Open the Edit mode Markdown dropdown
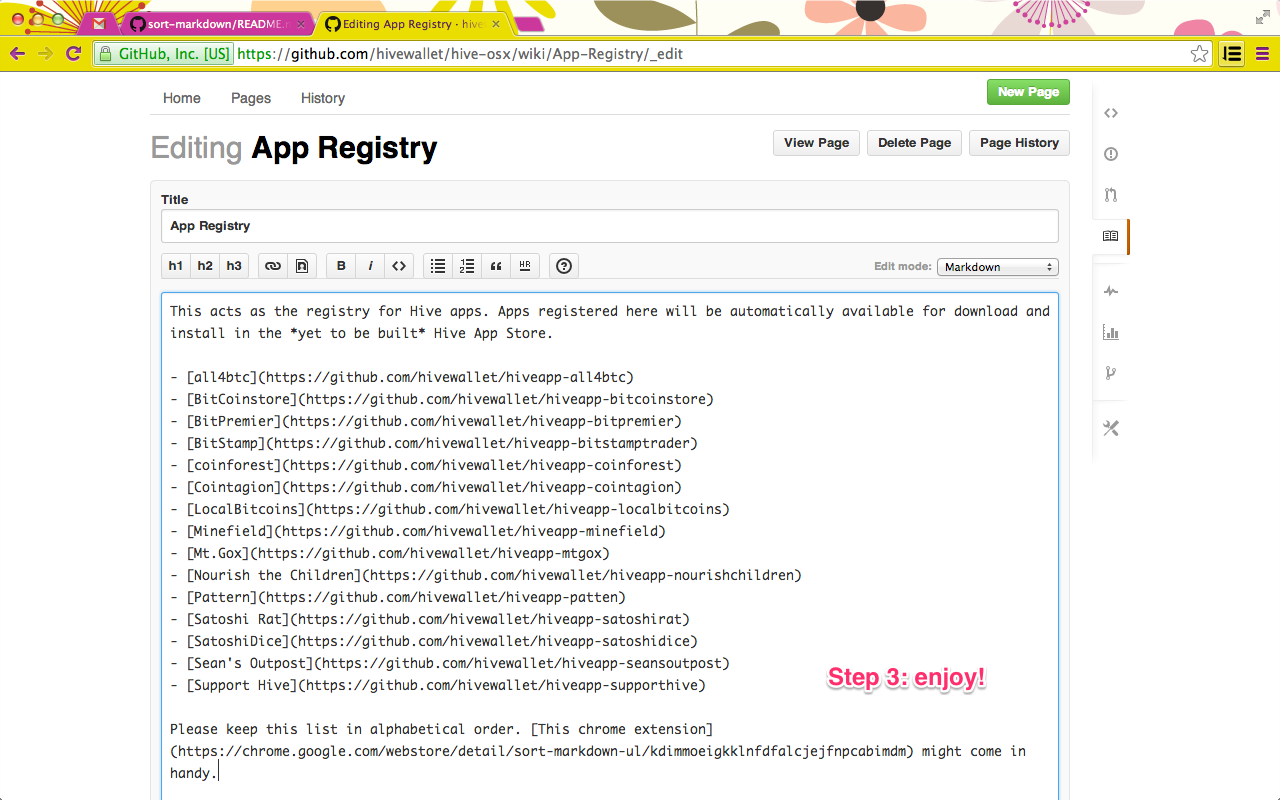The width and height of the screenshot is (1280, 800). pyautogui.click(x=997, y=267)
